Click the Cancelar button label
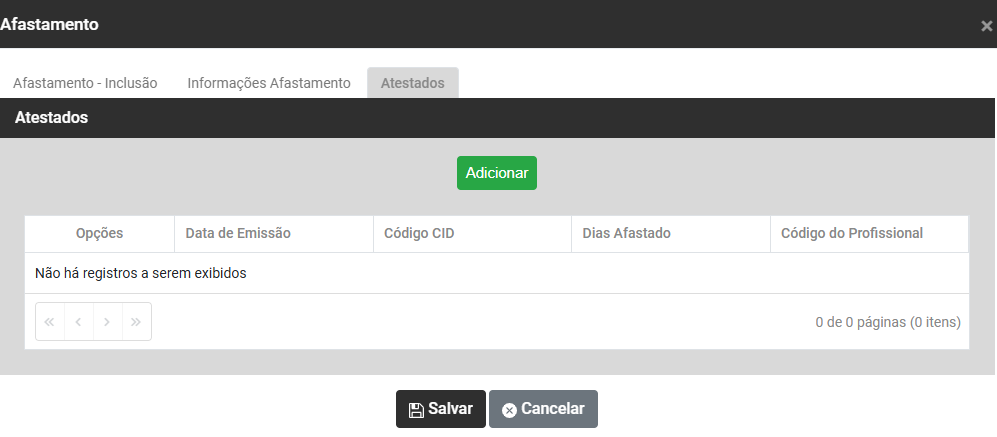The height and width of the screenshot is (437, 997). (x=552, y=409)
